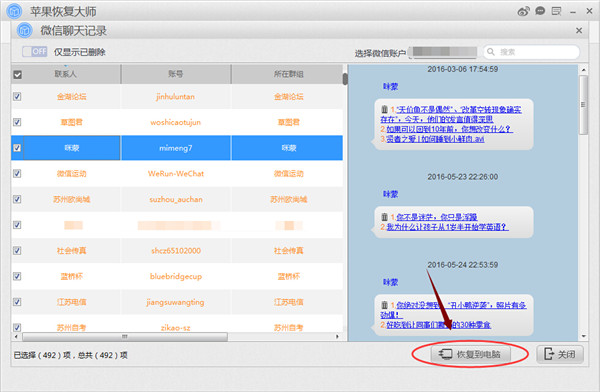Open the chat feedback bubble icon

click(x=540, y=11)
